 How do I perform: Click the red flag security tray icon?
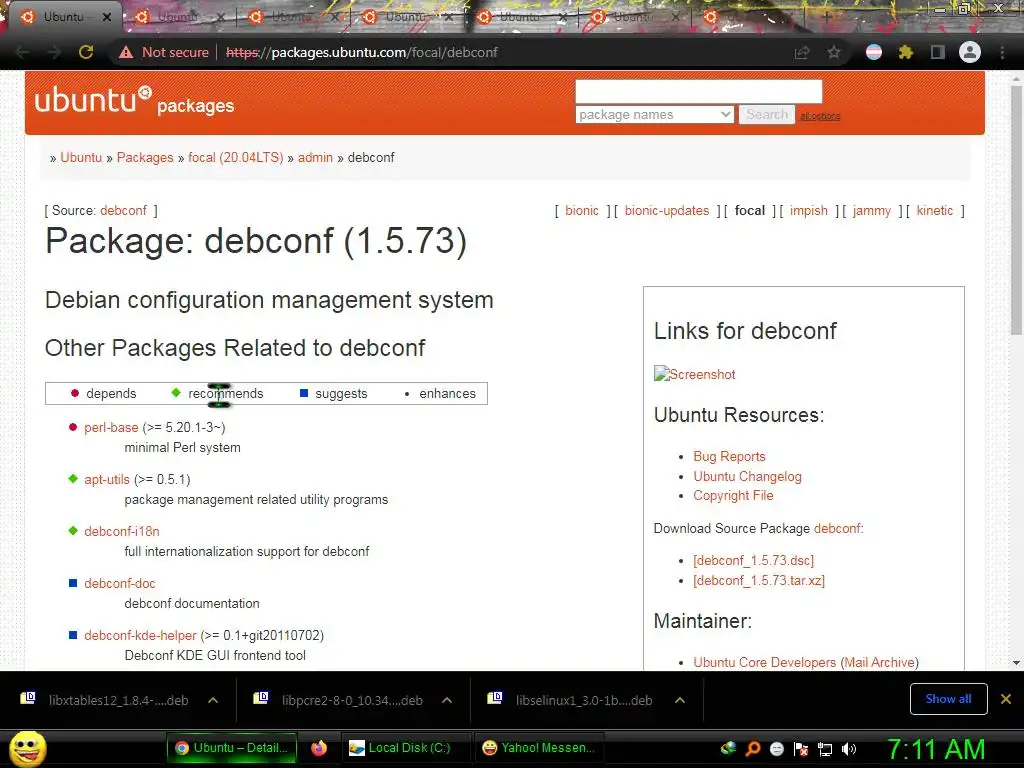[x=801, y=749]
